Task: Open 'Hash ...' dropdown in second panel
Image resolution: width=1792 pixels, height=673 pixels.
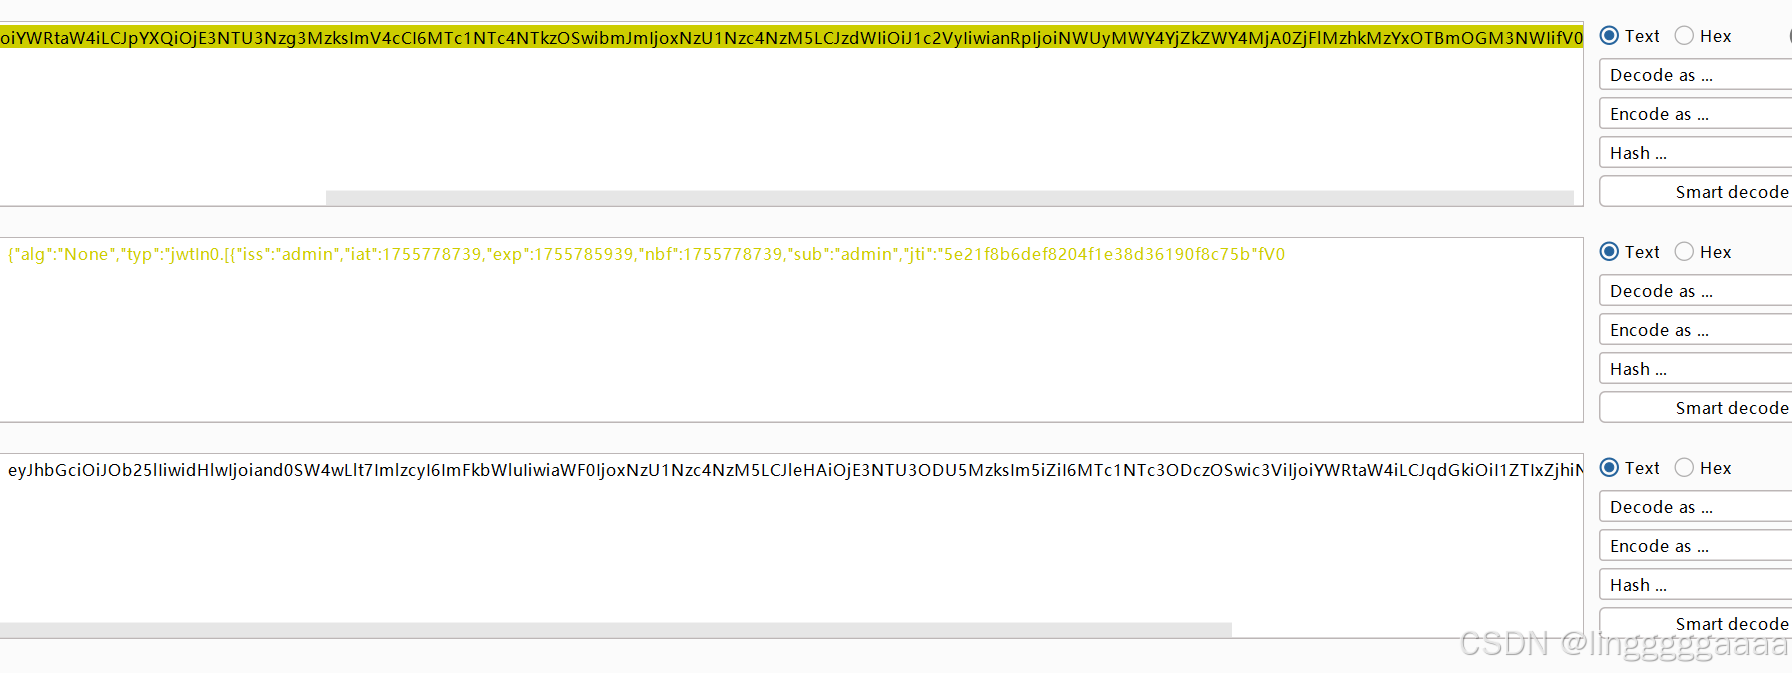Action: [x=1696, y=369]
